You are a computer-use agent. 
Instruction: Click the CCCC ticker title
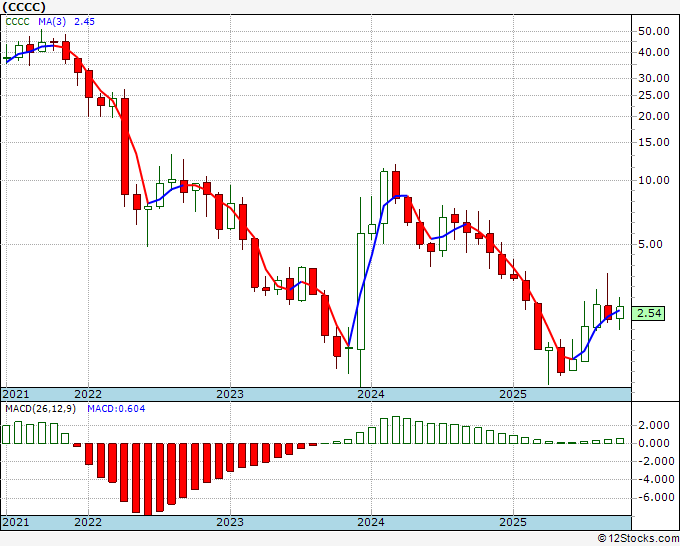click(24, 7)
